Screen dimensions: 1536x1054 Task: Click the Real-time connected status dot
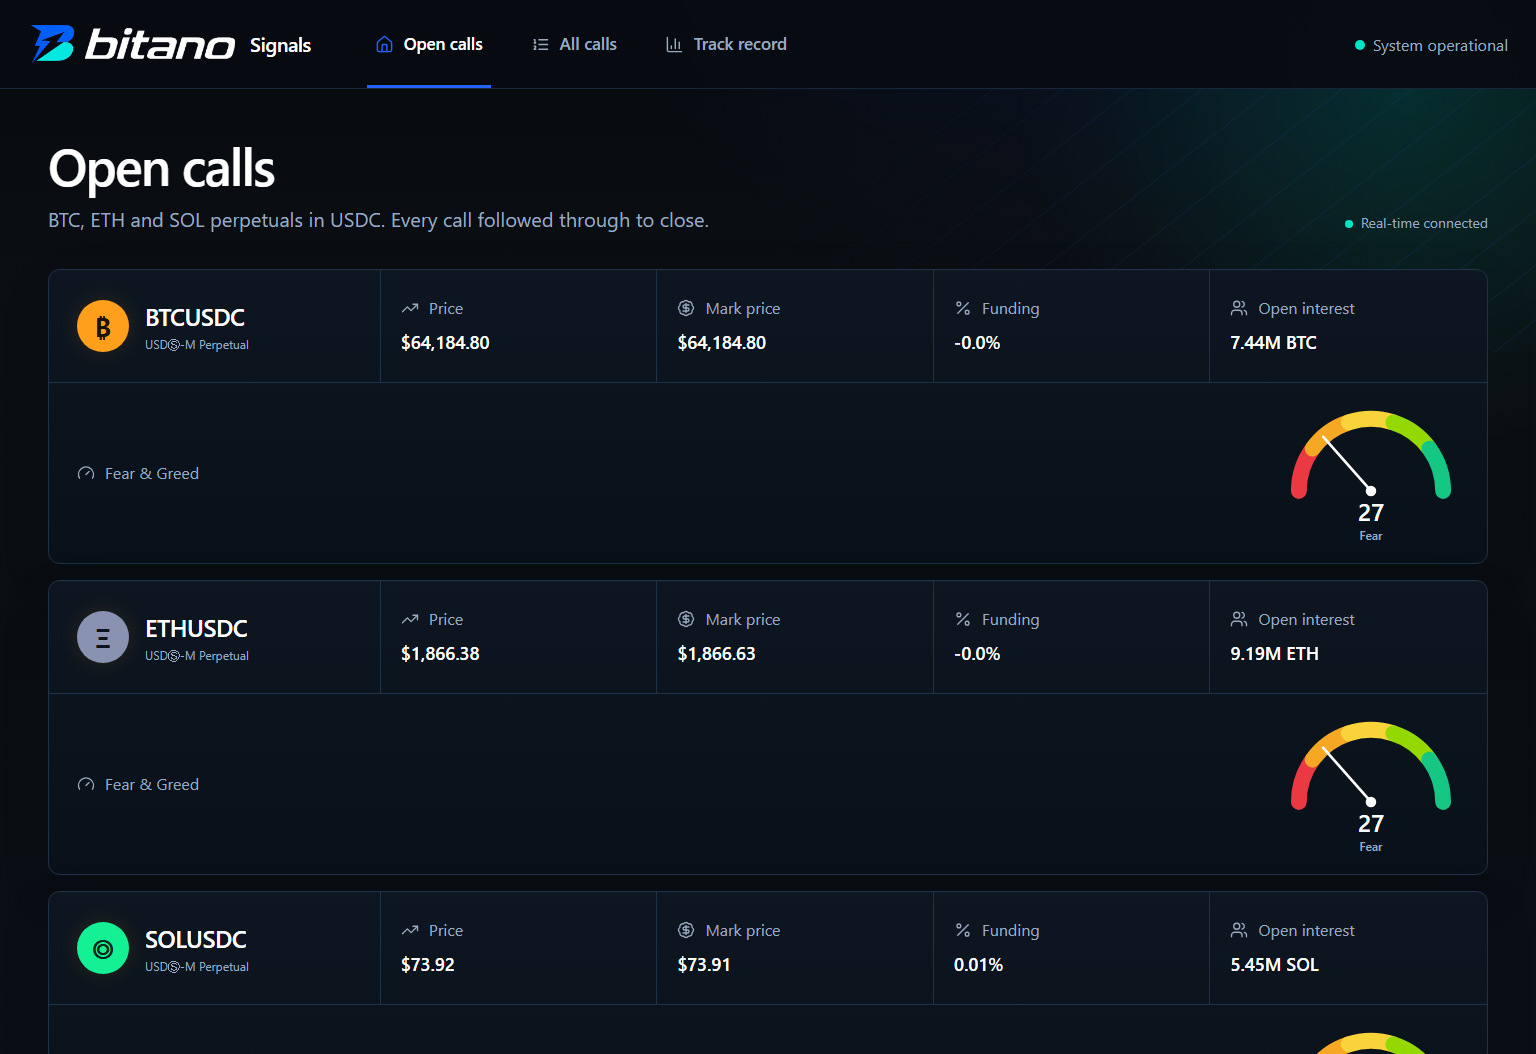tap(1349, 224)
